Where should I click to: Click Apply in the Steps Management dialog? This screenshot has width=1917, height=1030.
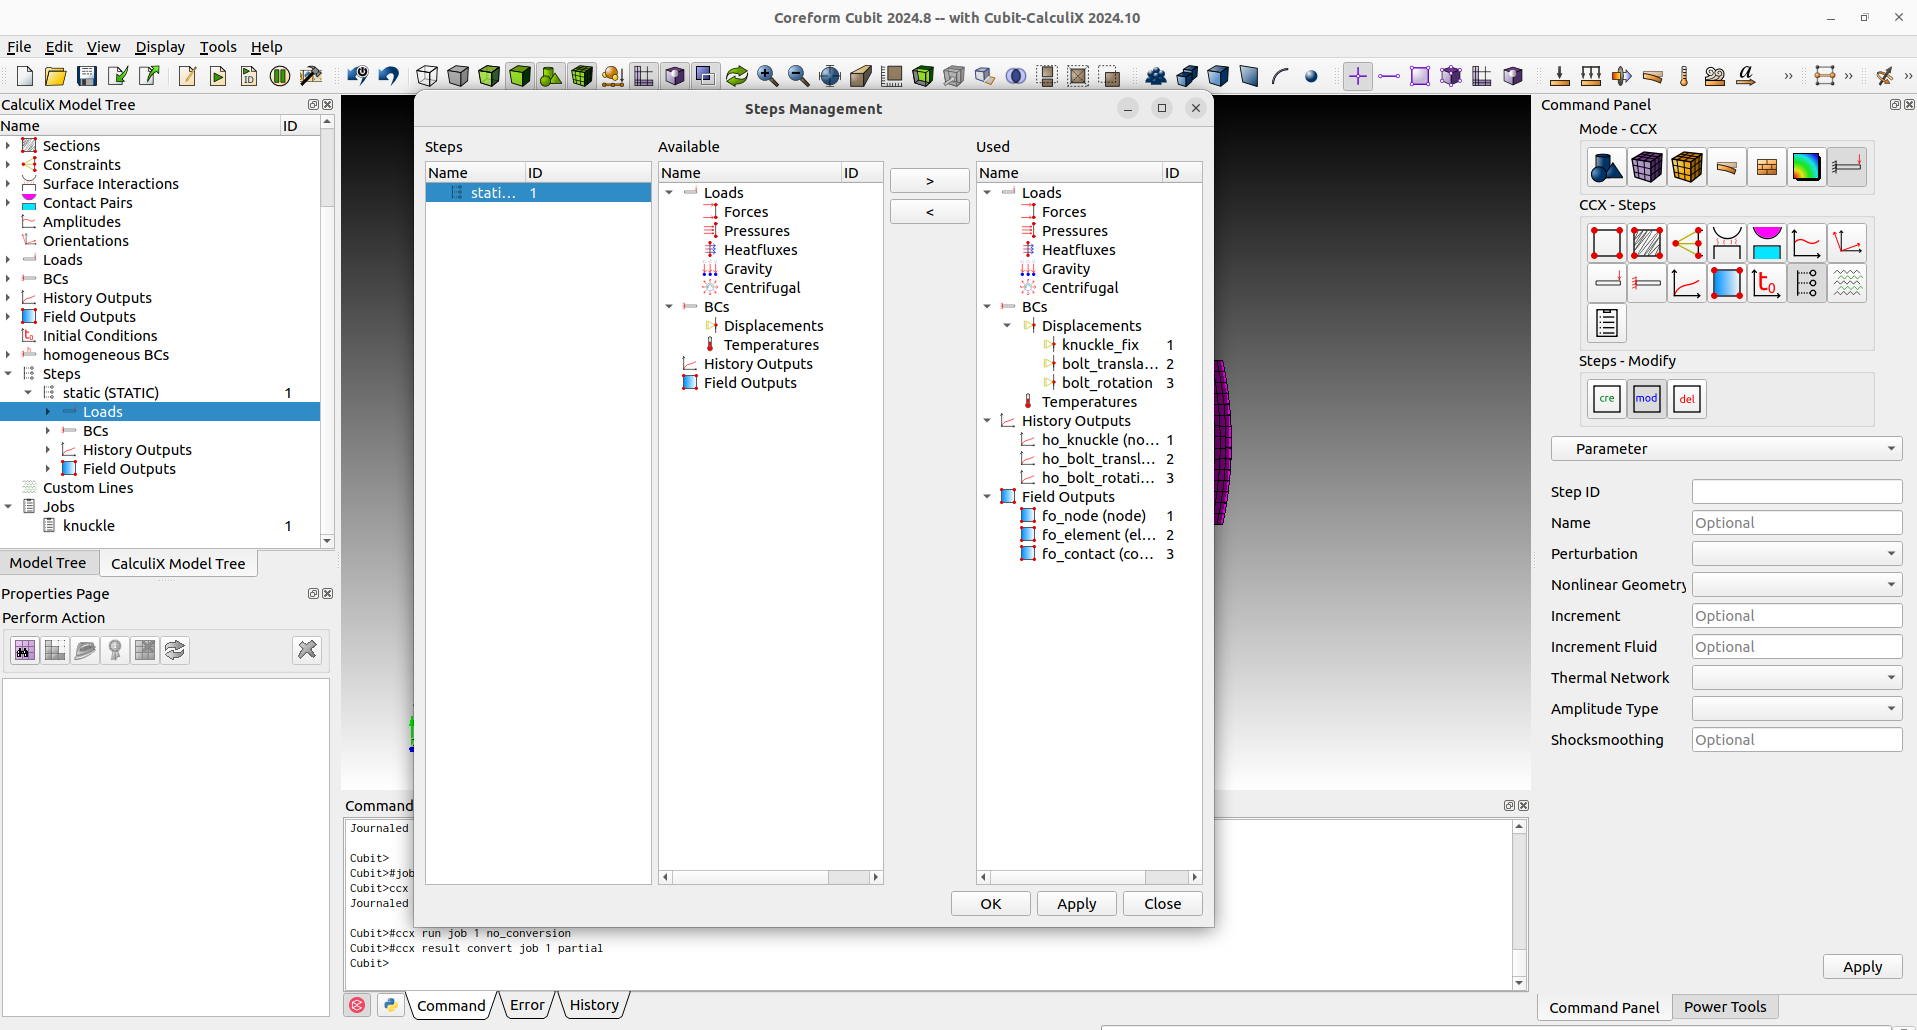coord(1076,903)
